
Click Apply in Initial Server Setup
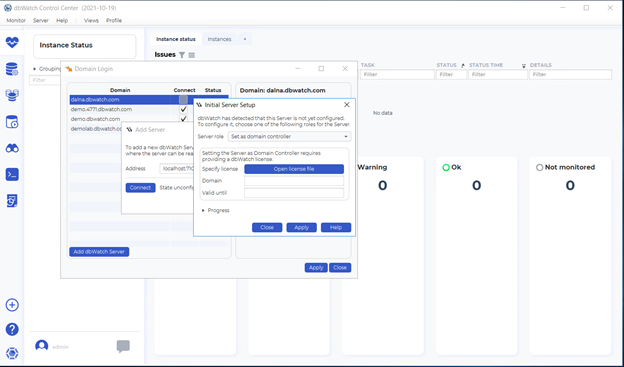coord(302,227)
